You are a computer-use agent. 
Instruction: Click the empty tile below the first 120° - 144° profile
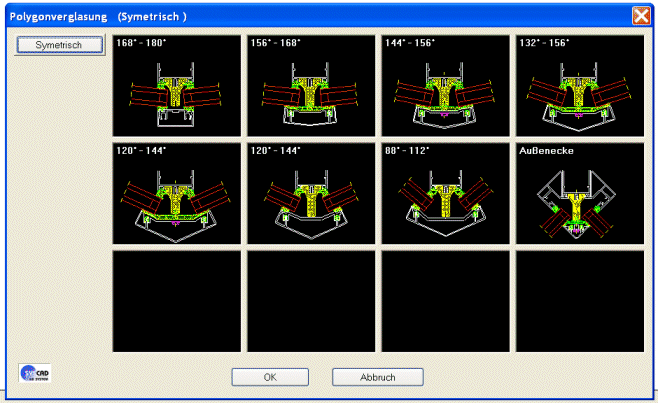177,302
